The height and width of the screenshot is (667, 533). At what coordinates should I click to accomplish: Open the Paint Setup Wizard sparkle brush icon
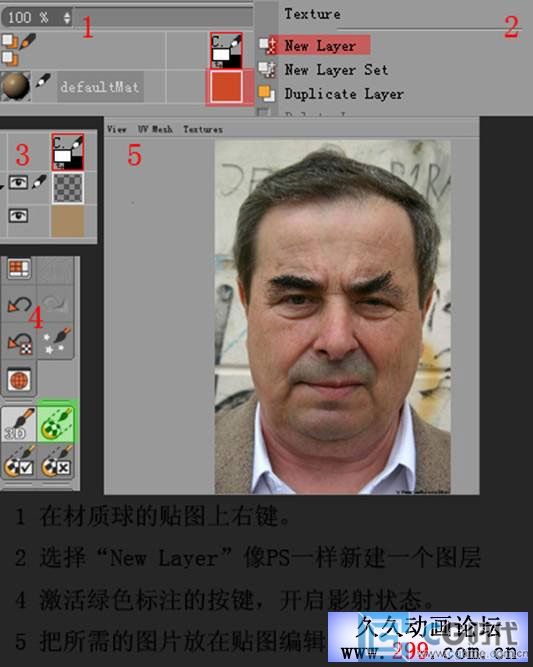point(57,340)
